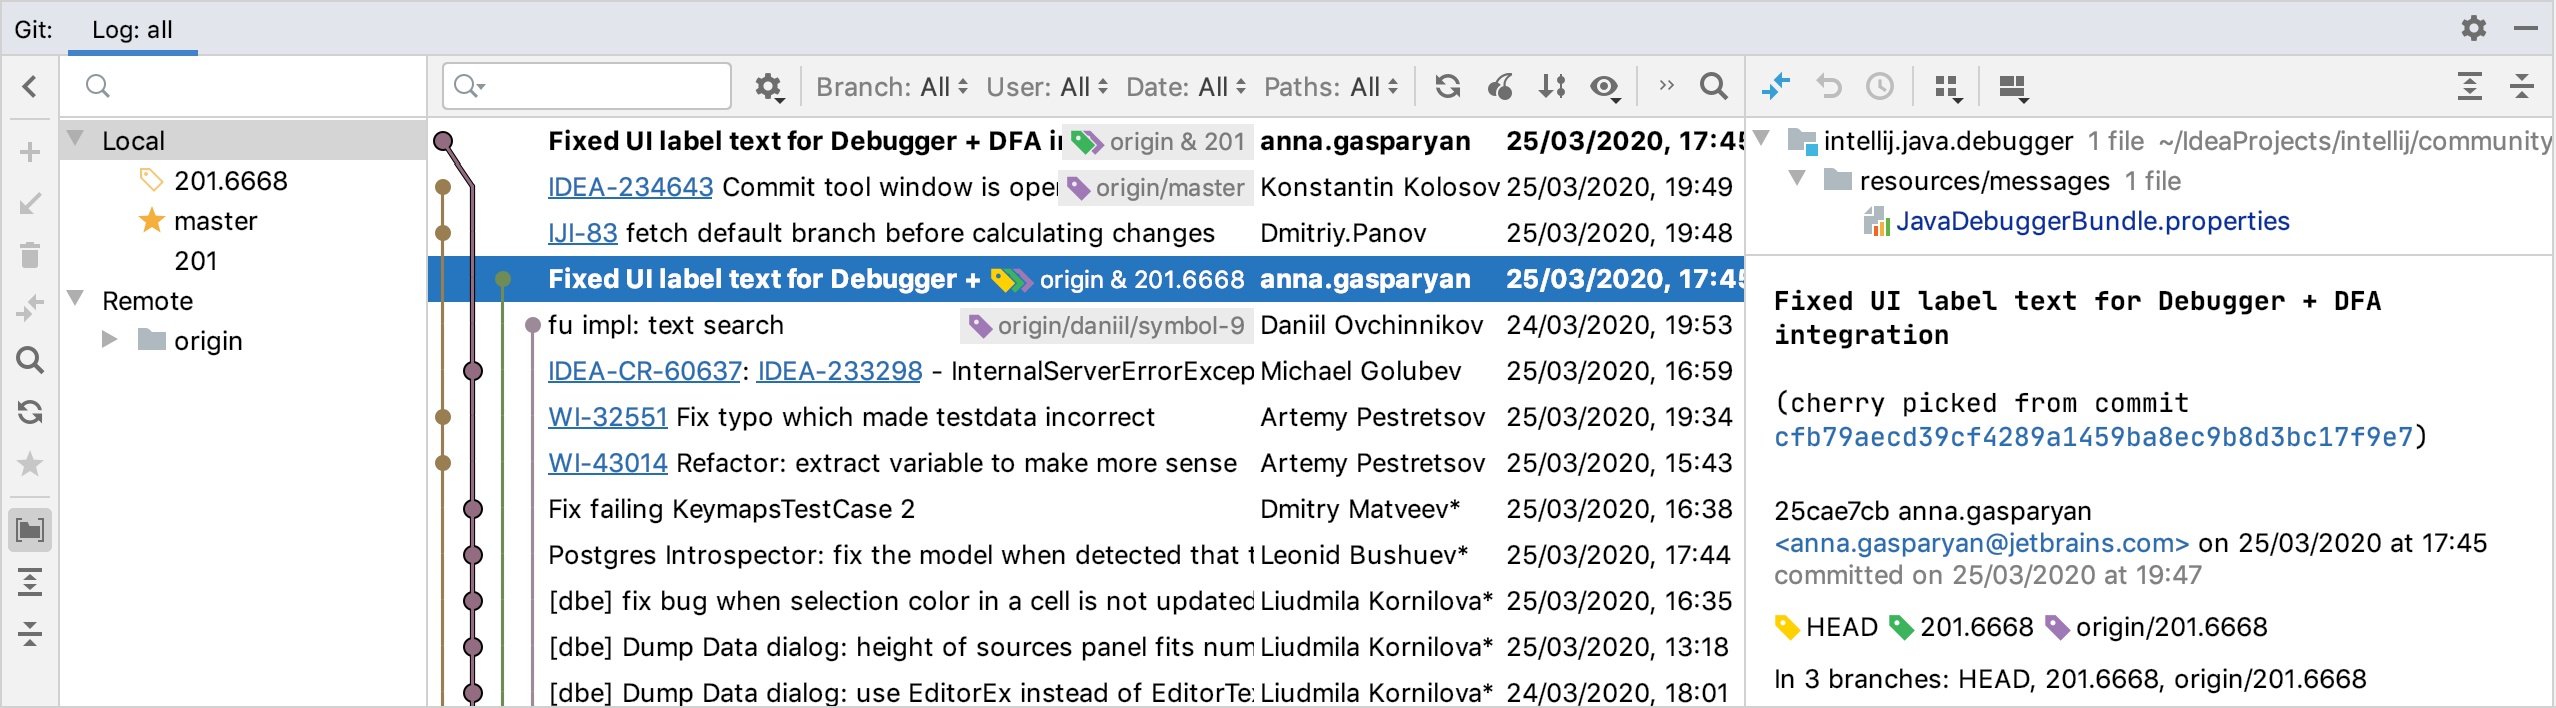Screen dimensions: 2556x708
Task: Toggle the branches folder grouping button
Action: [x=30, y=530]
